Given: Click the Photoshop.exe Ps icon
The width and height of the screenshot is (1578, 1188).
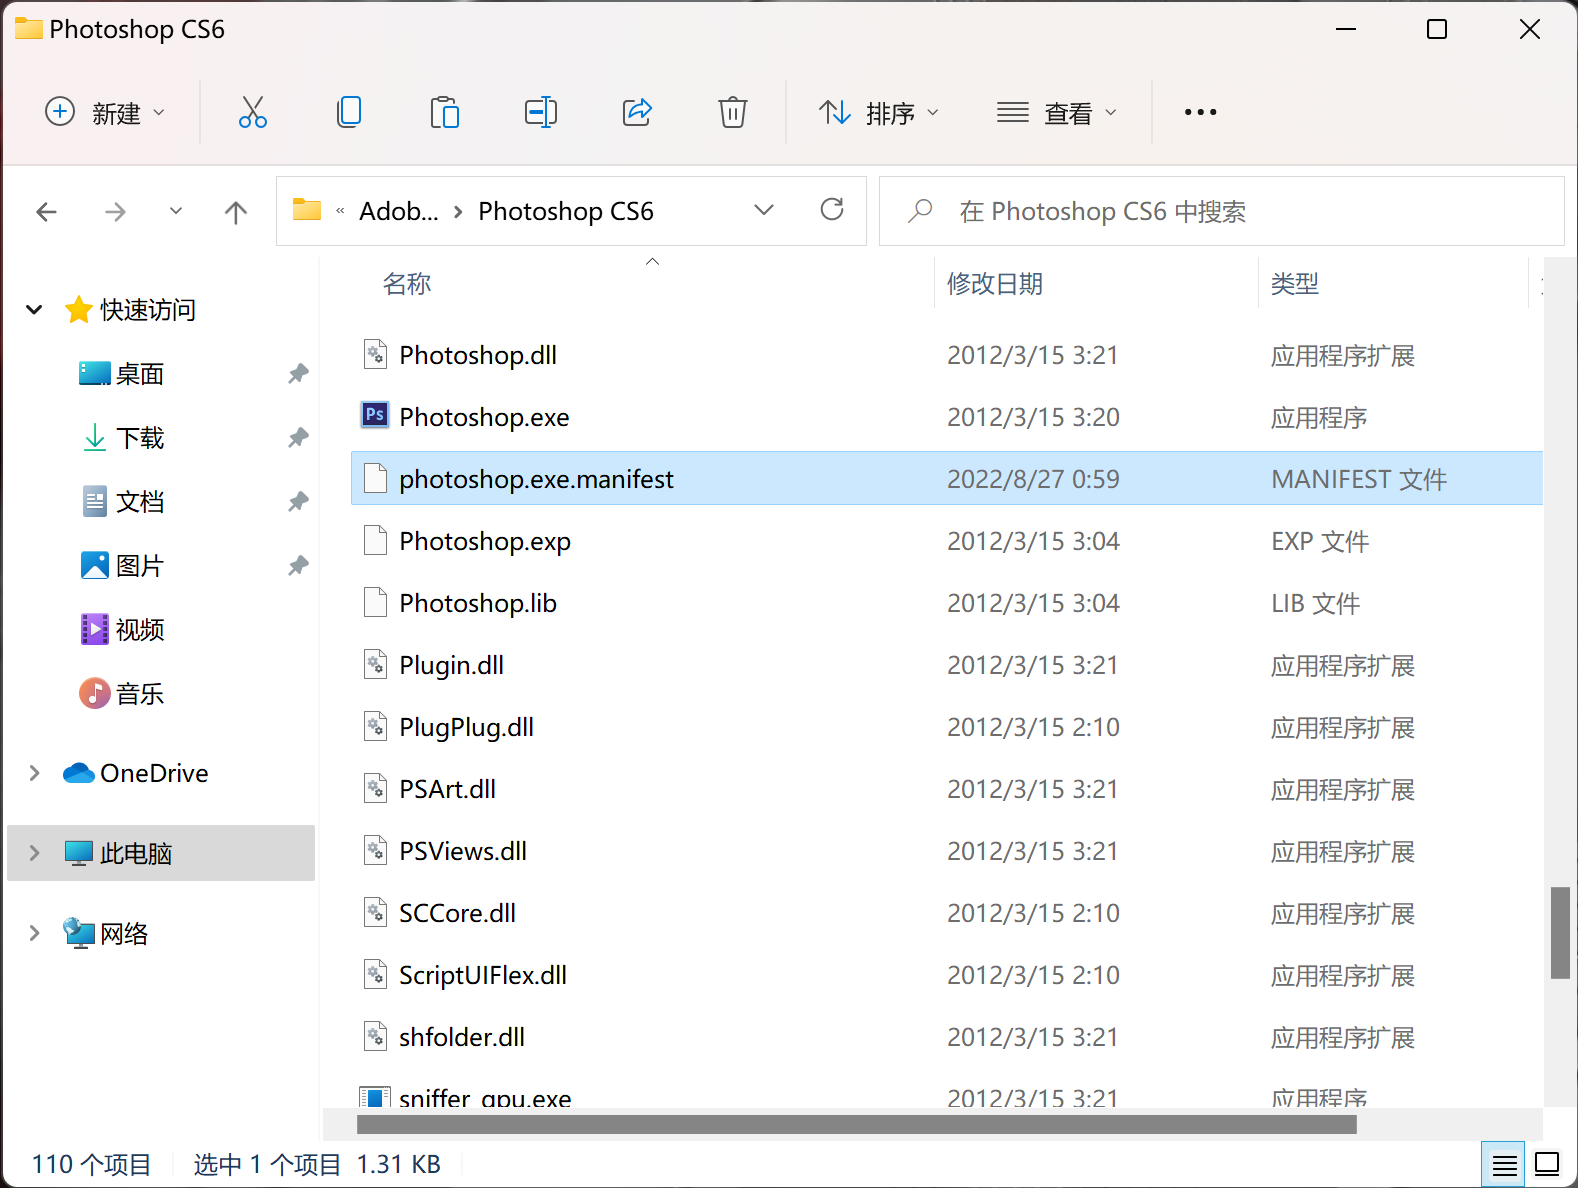Looking at the screenshot, I should click(375, 415).
